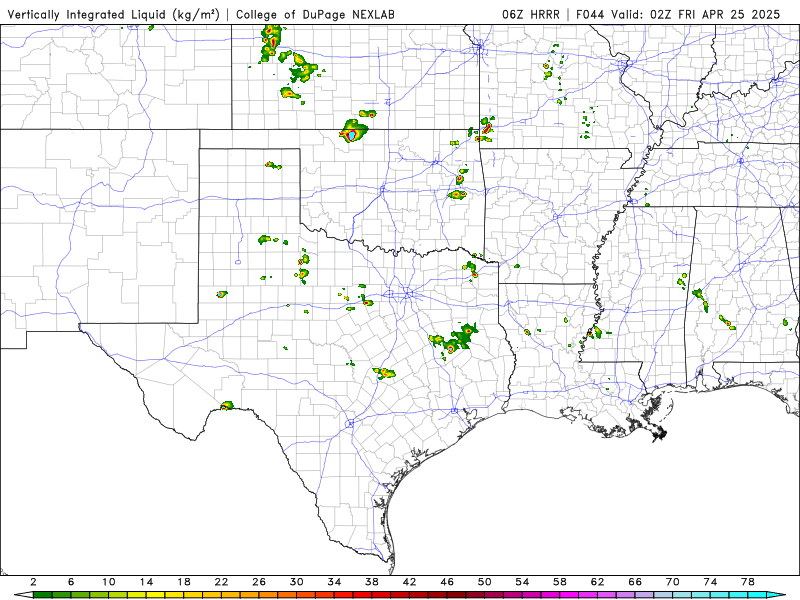Click the 'College of DuPage NEXLAB' label
Screen dimensions: 800x600
pyautogui.click(x=315, y=14)
